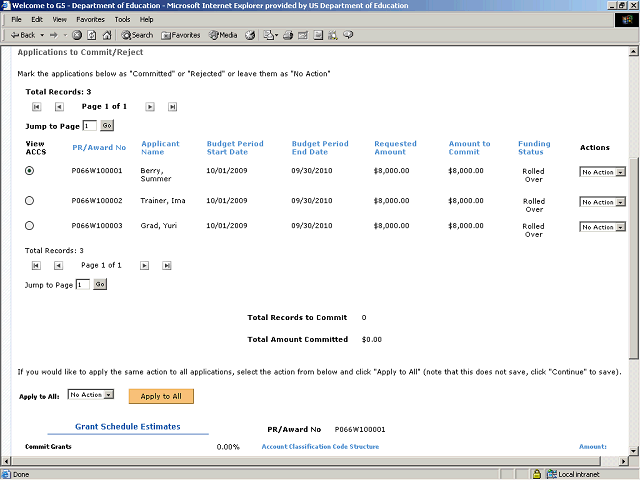Open the Apply to All dropdown
The image size is (640, 480).
pos(91,395)
